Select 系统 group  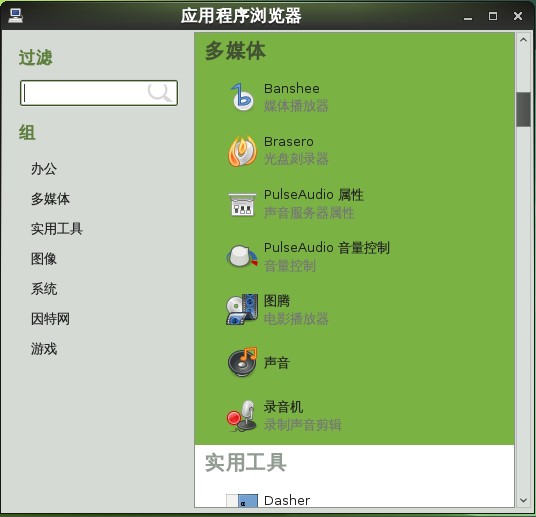[x=44, y=289]
